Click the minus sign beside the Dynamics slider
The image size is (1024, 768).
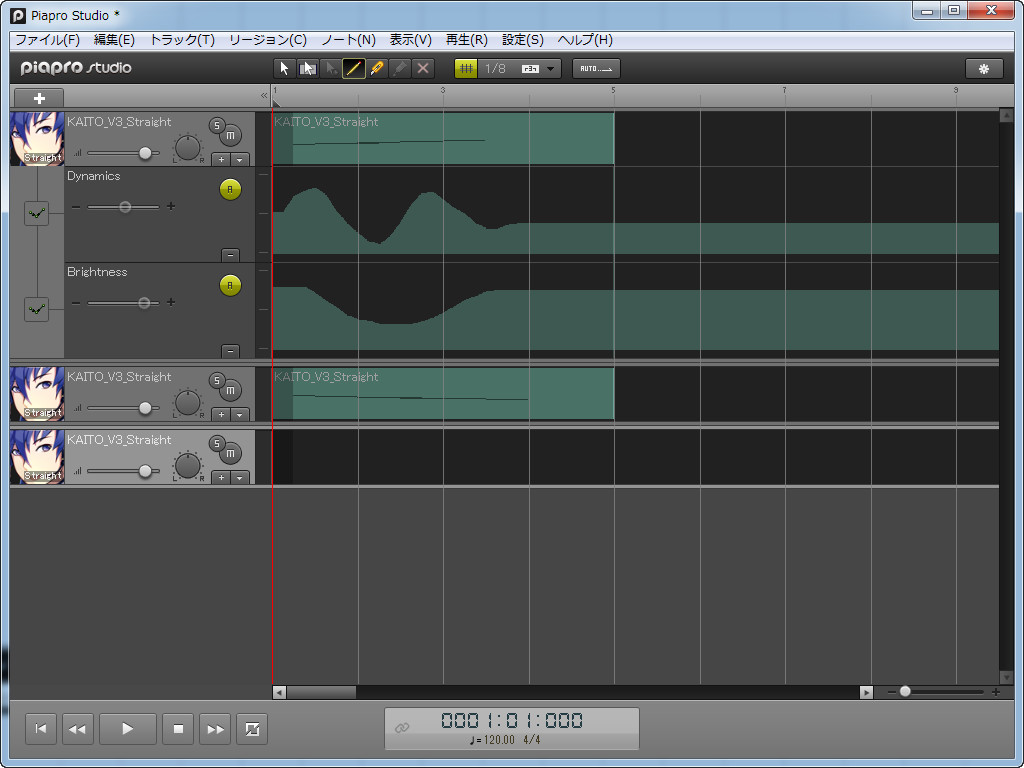76,207
